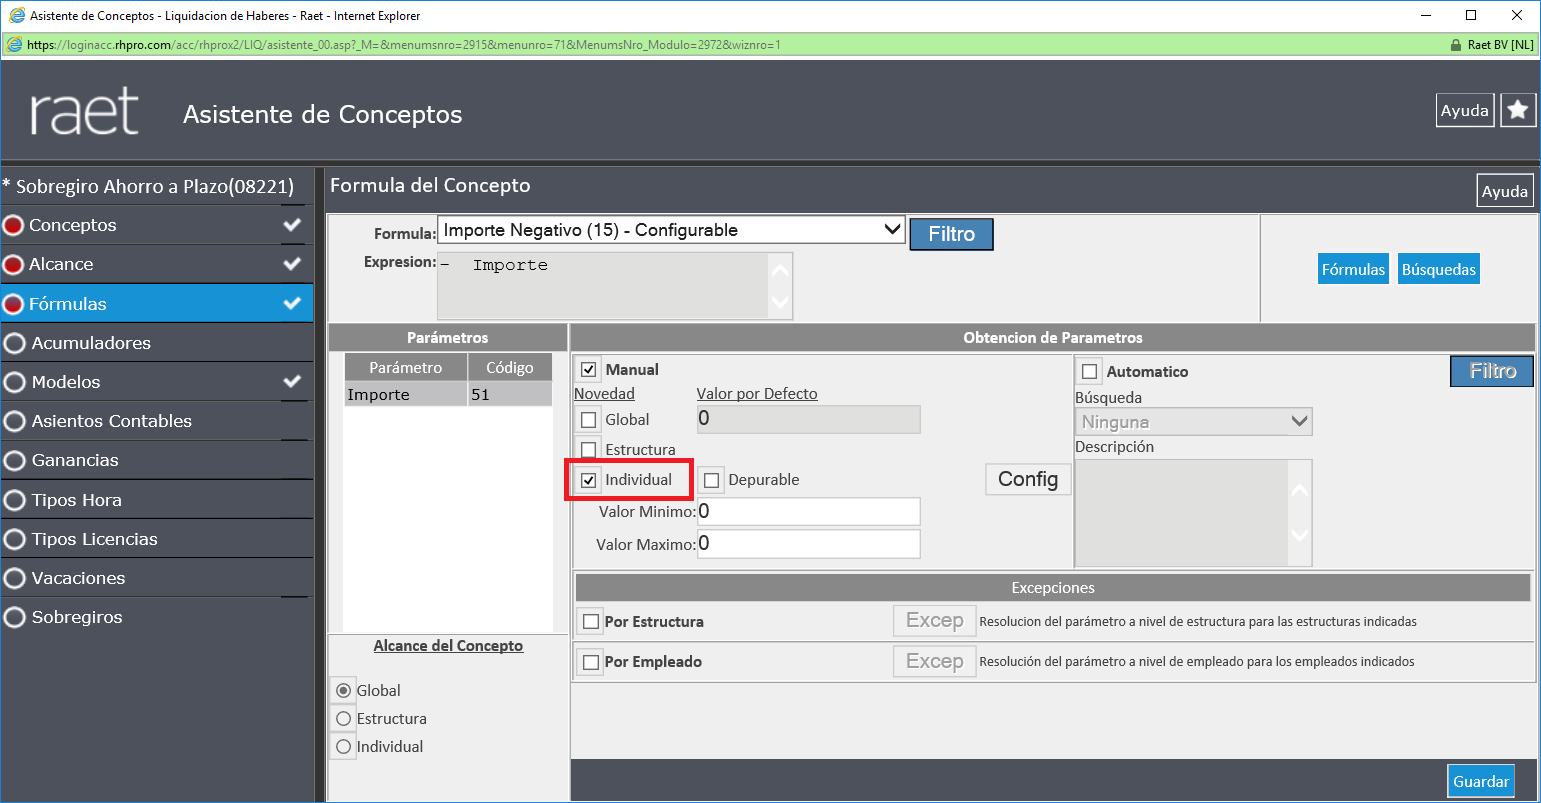This screenshot has width=1541, height=803.
Task: Open the Vacaciones step
Action: point(157,578)
